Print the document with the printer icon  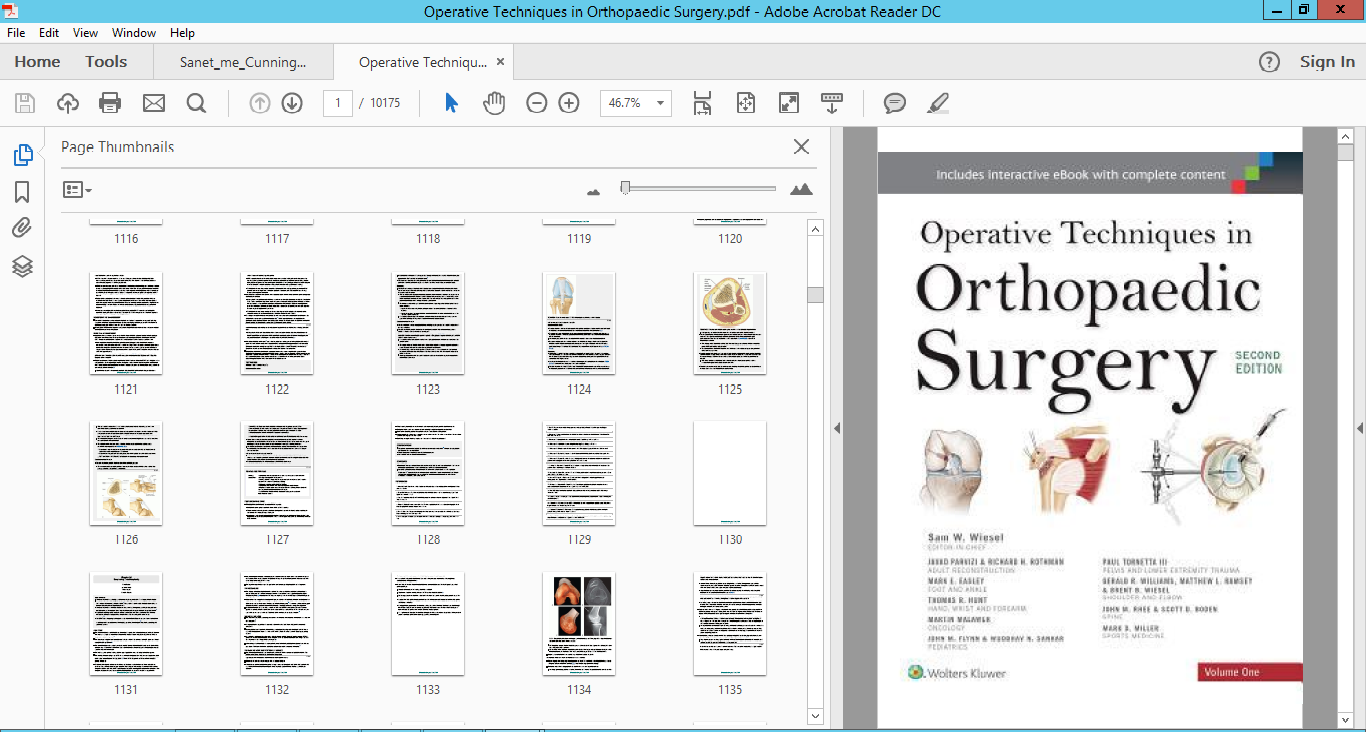click(x=110, y=103)
